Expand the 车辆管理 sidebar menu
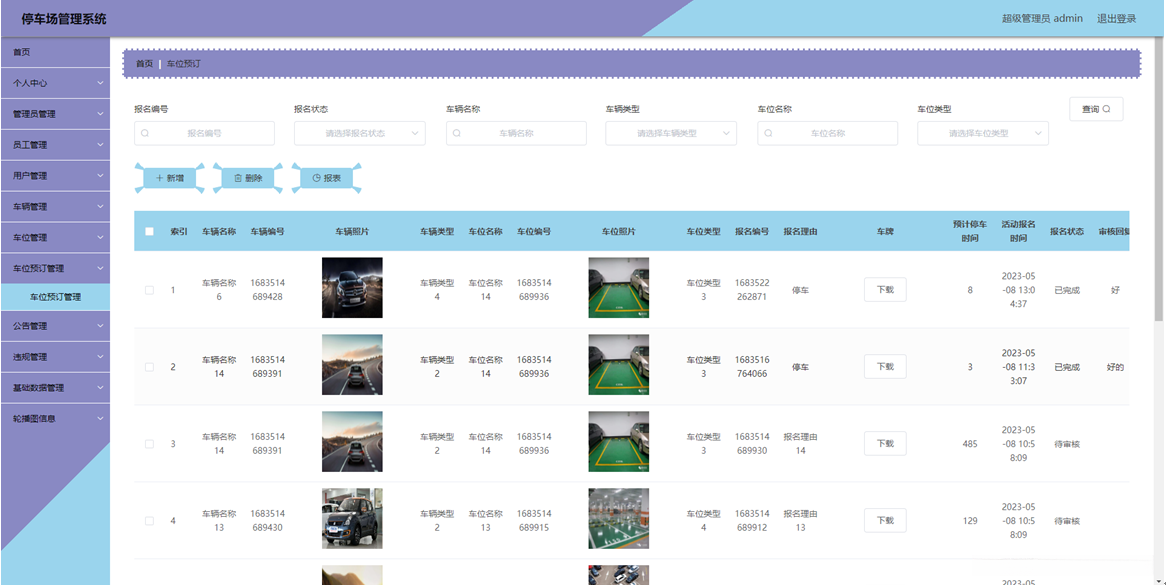The height and width of the screenshot is (585, 1166). click(55, 207)
